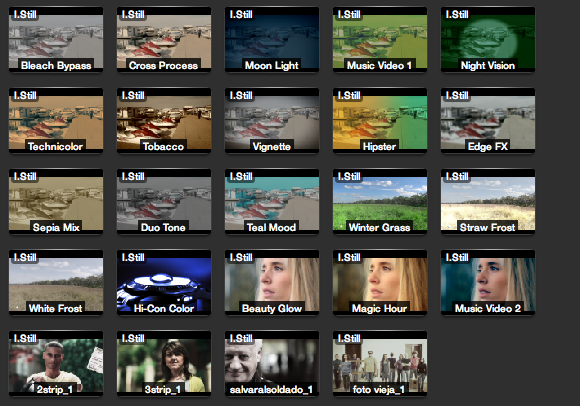Select the Night Vision preset thumbnail
580x406 pixels.
[488, 39]
